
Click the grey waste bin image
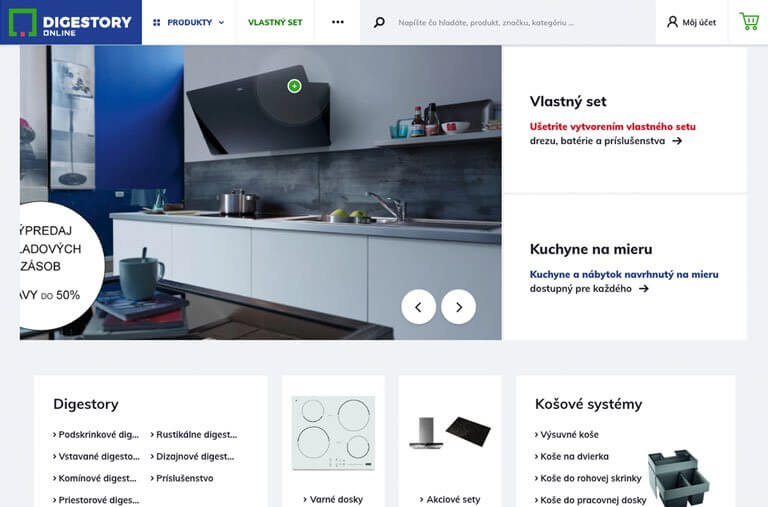(x=678, y=478)
